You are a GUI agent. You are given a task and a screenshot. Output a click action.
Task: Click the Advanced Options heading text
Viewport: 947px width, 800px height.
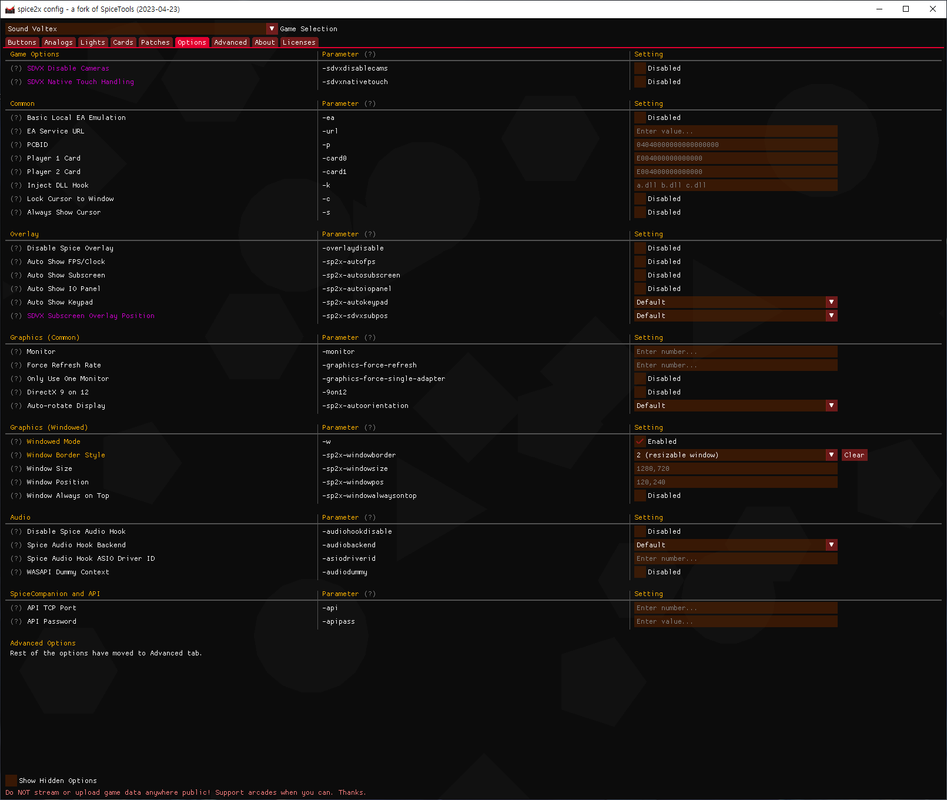(x=43, y=643)
